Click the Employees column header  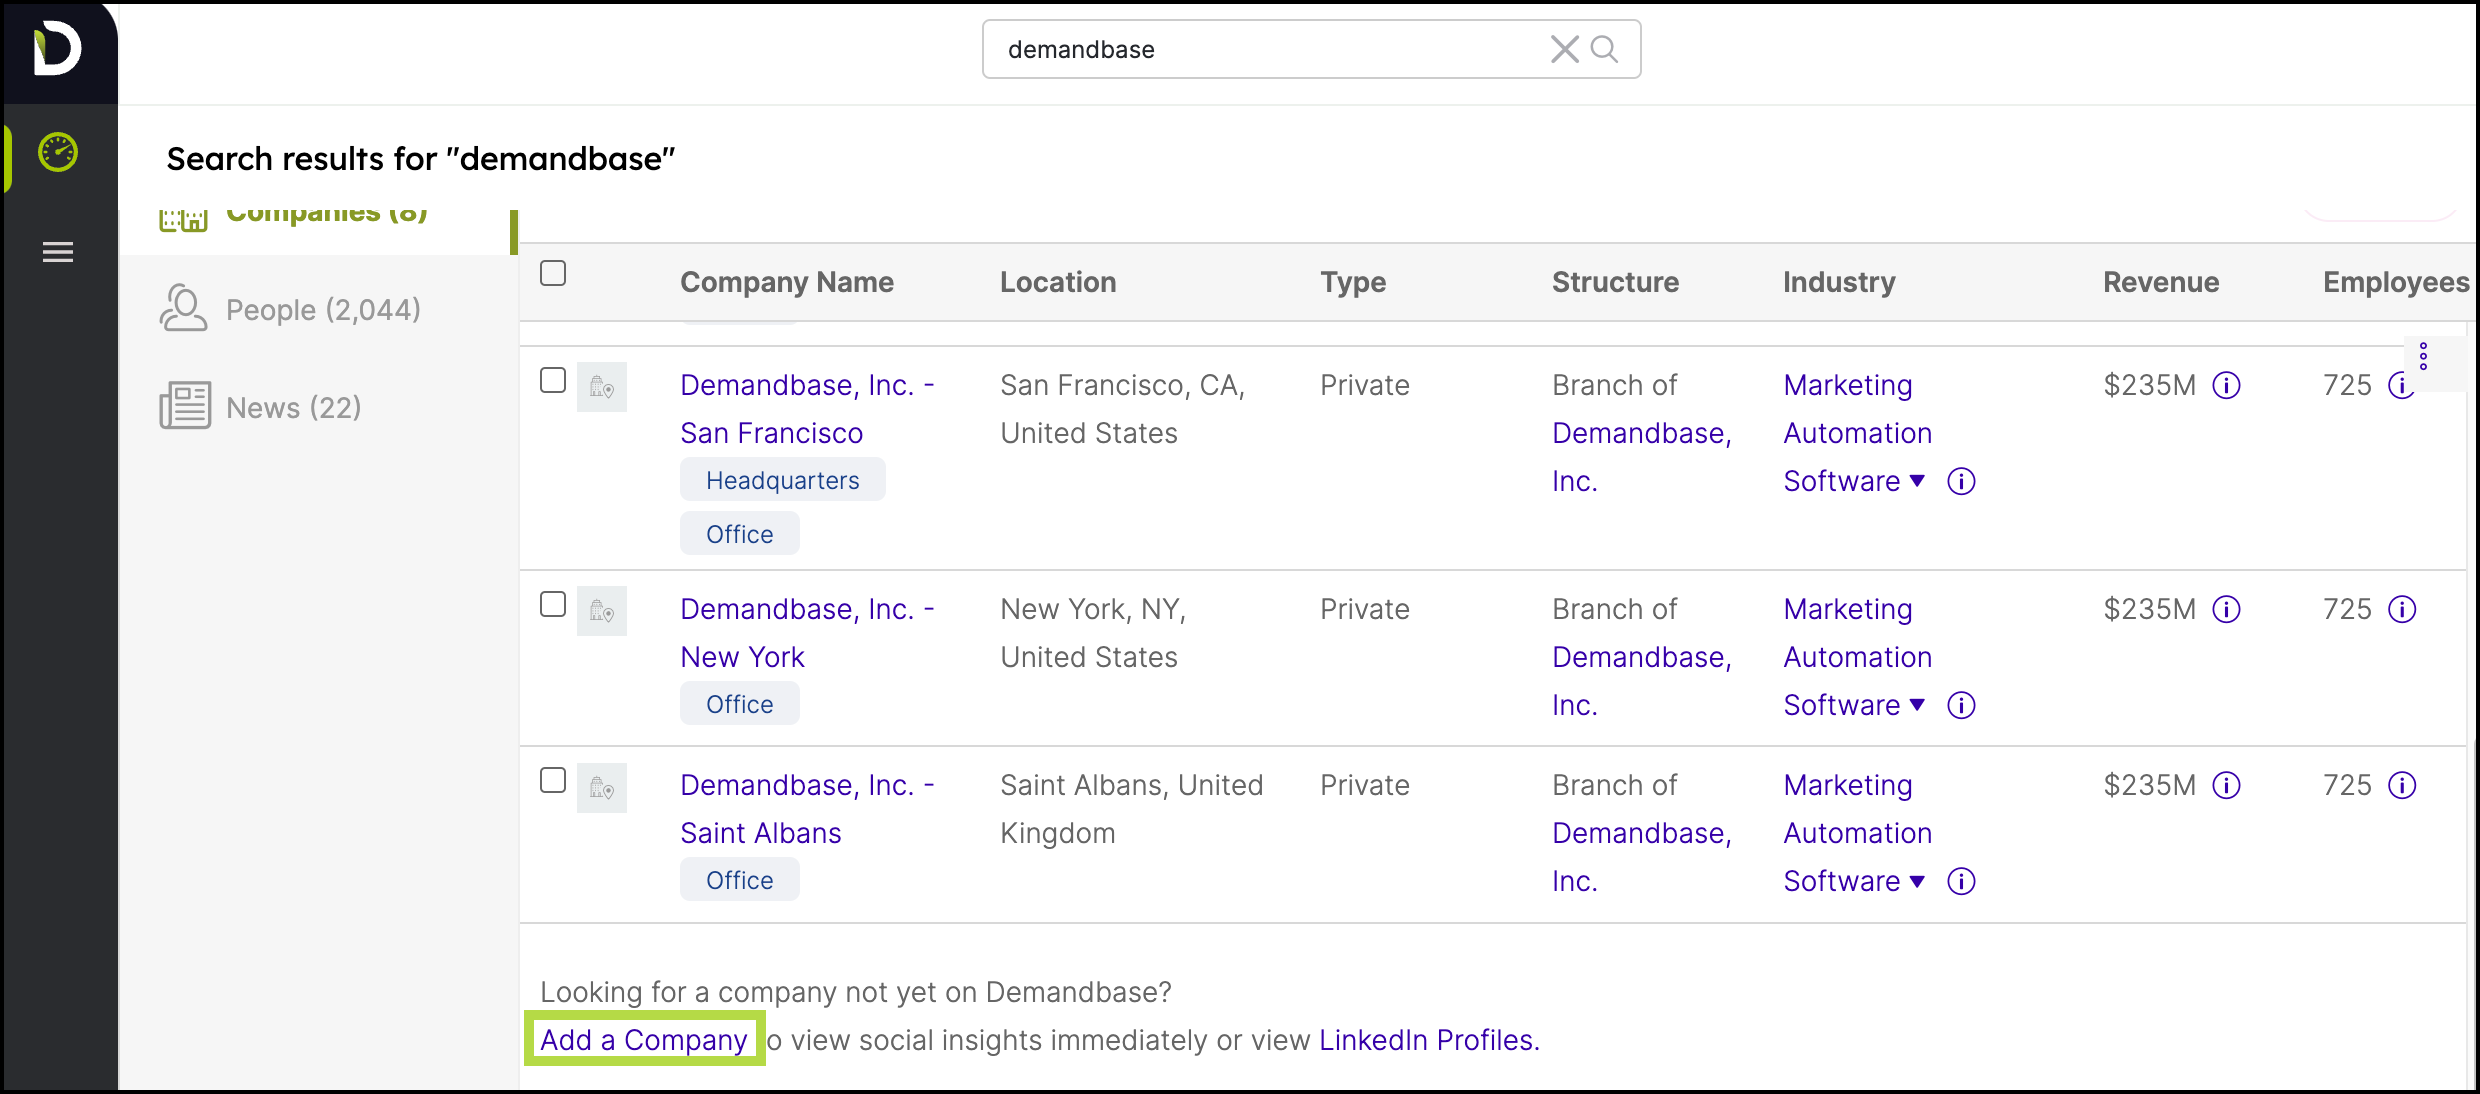click(x=2396, y=282)
